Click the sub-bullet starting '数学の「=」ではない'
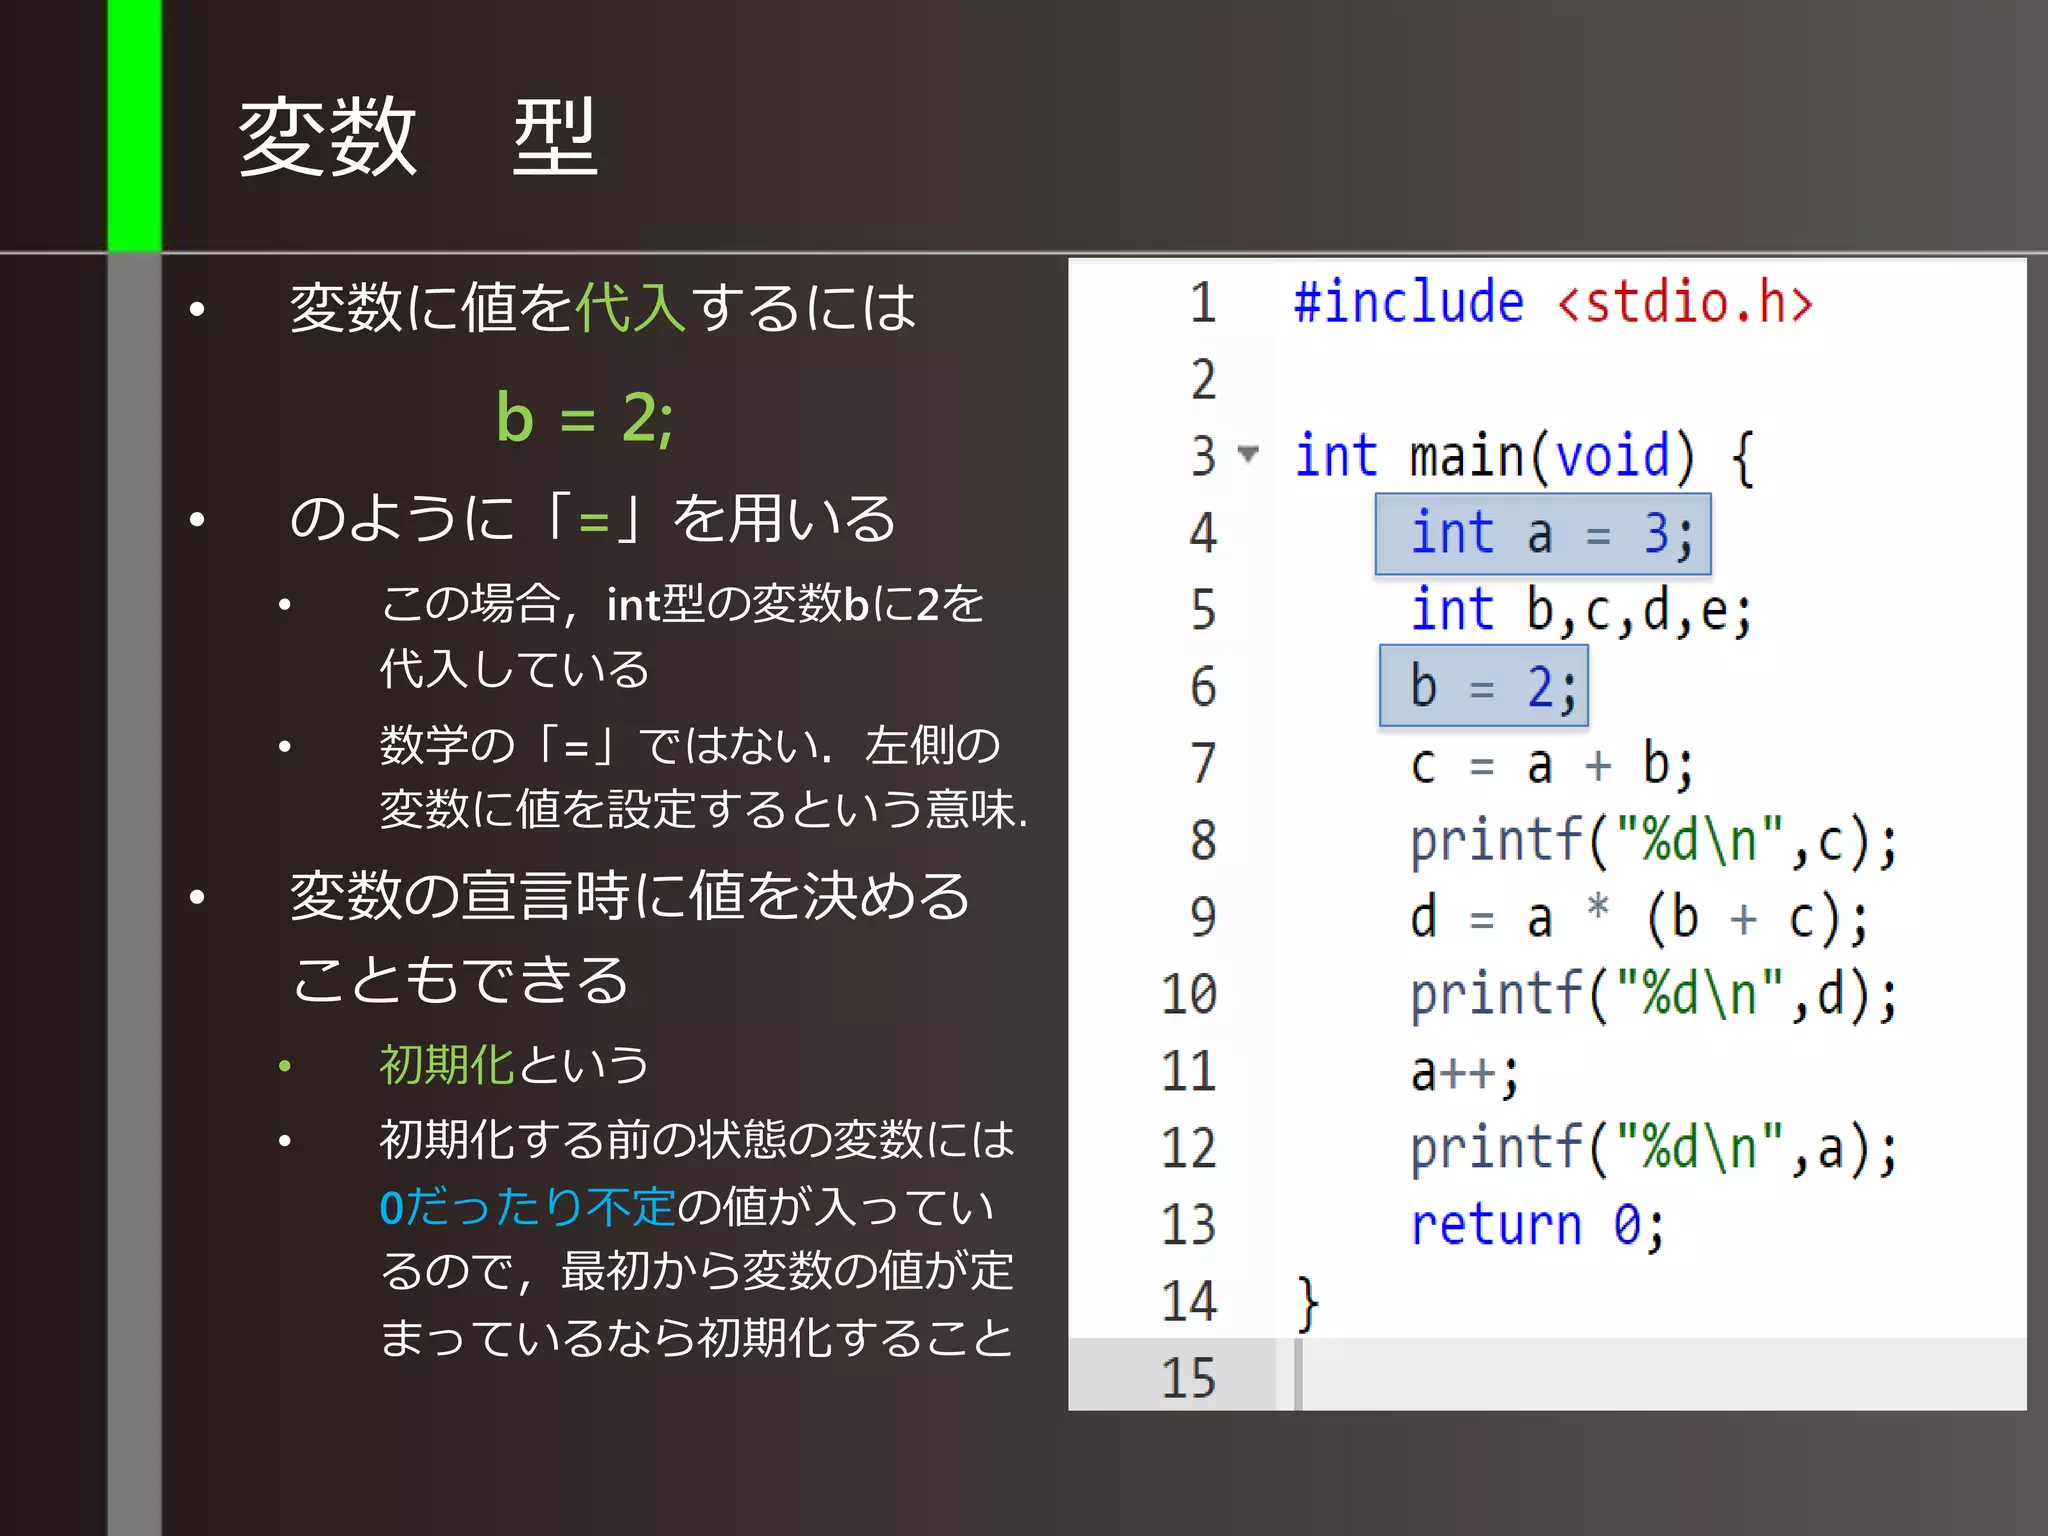 [x=704, y=777]
